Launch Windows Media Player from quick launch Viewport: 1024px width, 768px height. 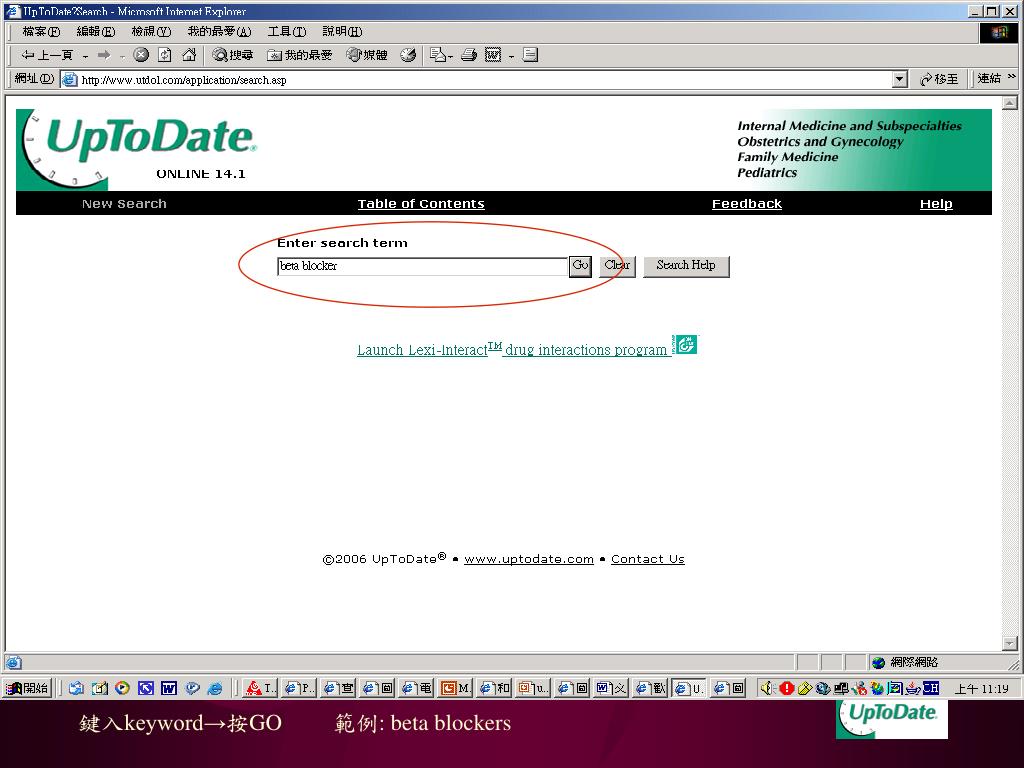click(x=122, y=688)
